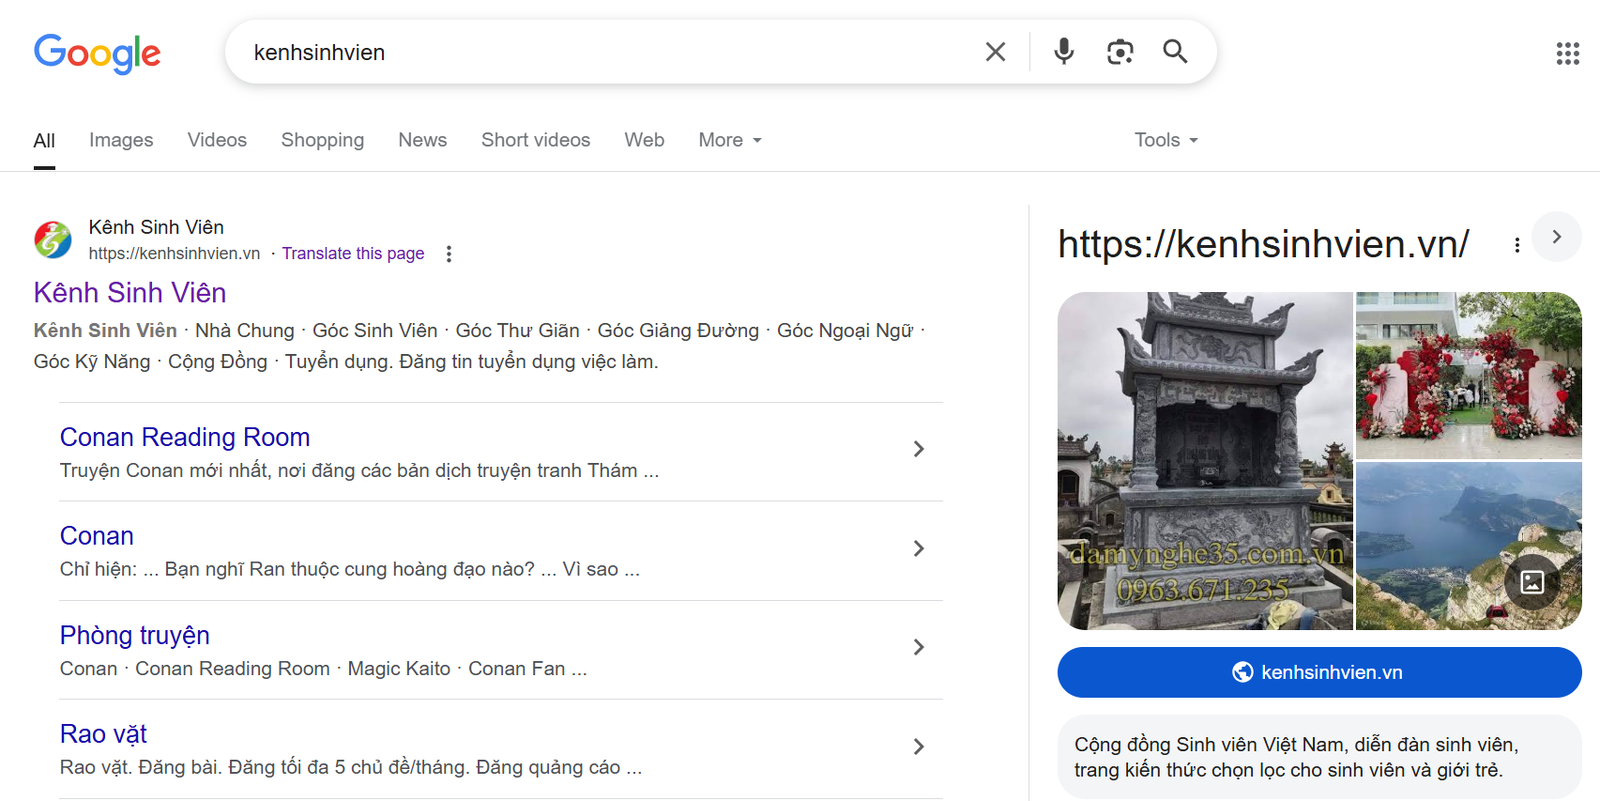Expand the Phòng truyện row chevron
The image size is (1600, 801).
click(x=918, y=648)
